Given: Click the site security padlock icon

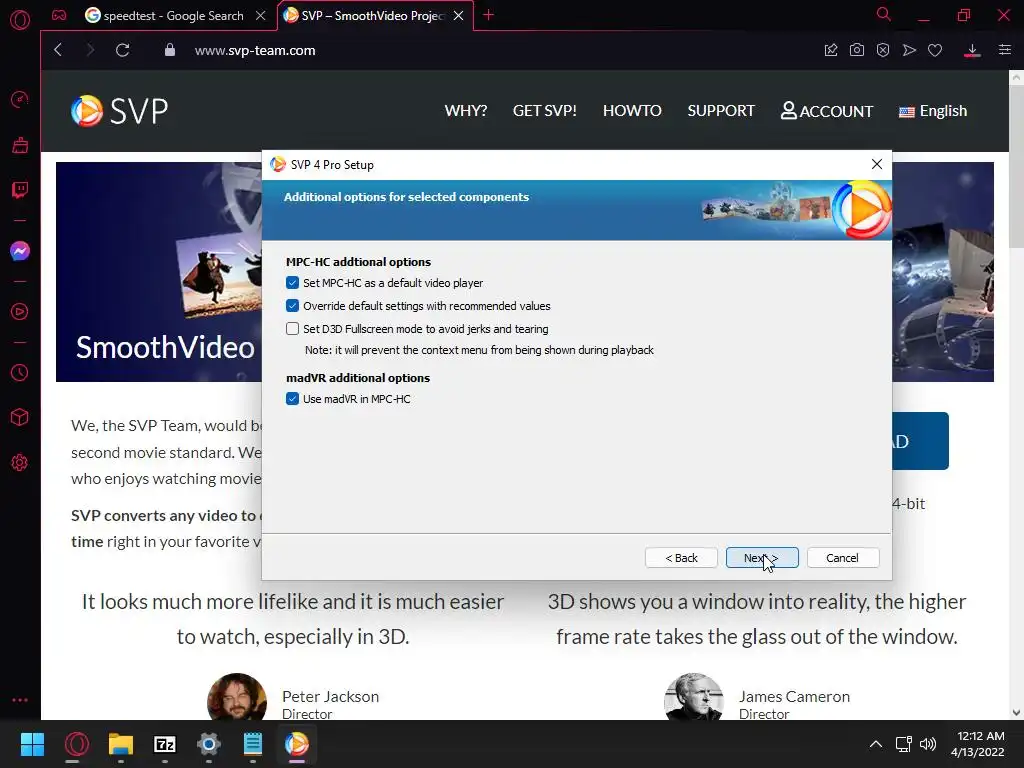Looking at the screenshot, I should click(x=170, y=50).
